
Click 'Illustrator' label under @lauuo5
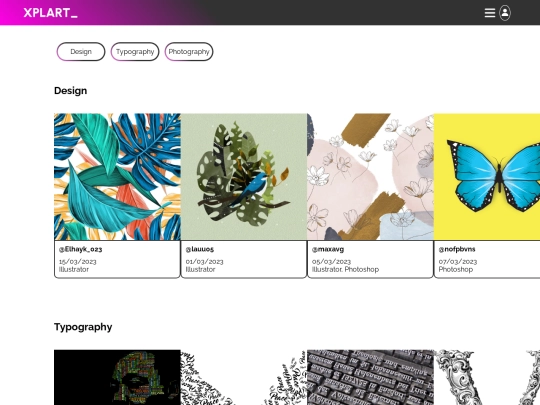(200, 269)
